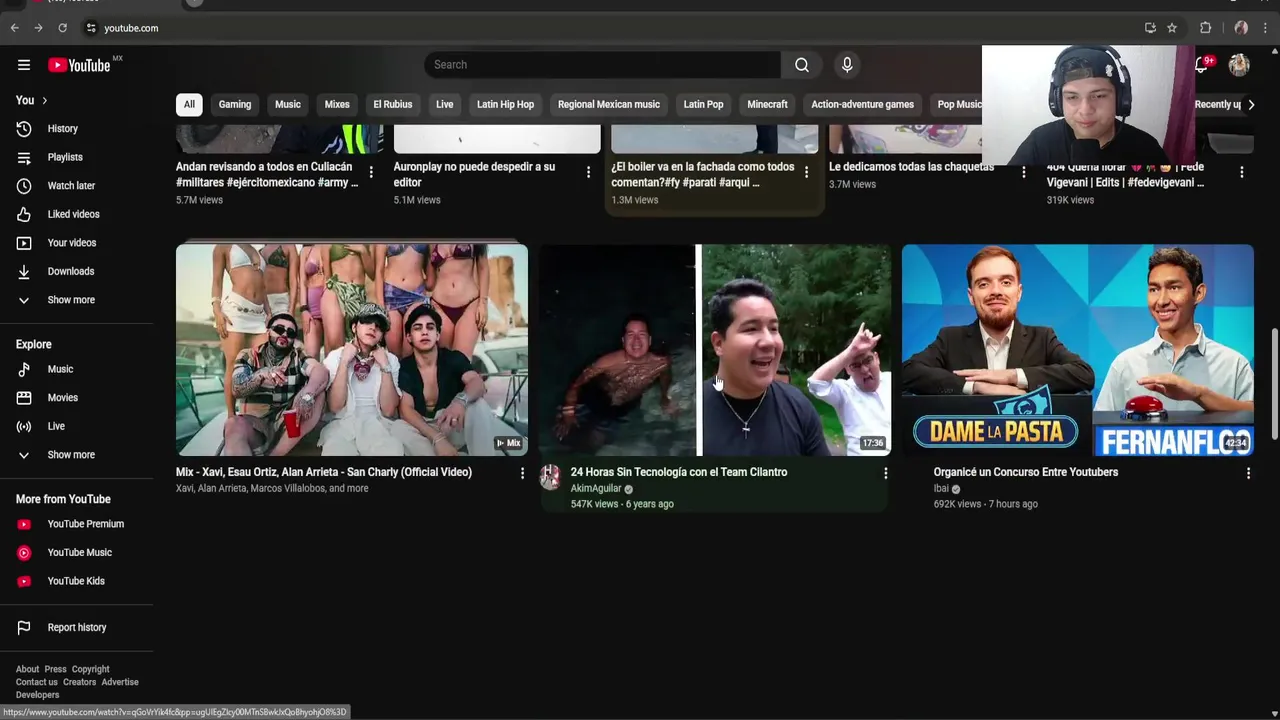
Task: Open Liked videos
Action: point(76,214)
